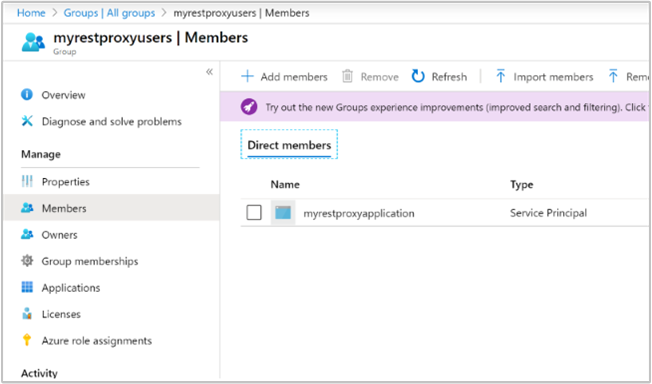Sort by the Type column header
This screenshot has height=384, width=652.
point(522,184)
